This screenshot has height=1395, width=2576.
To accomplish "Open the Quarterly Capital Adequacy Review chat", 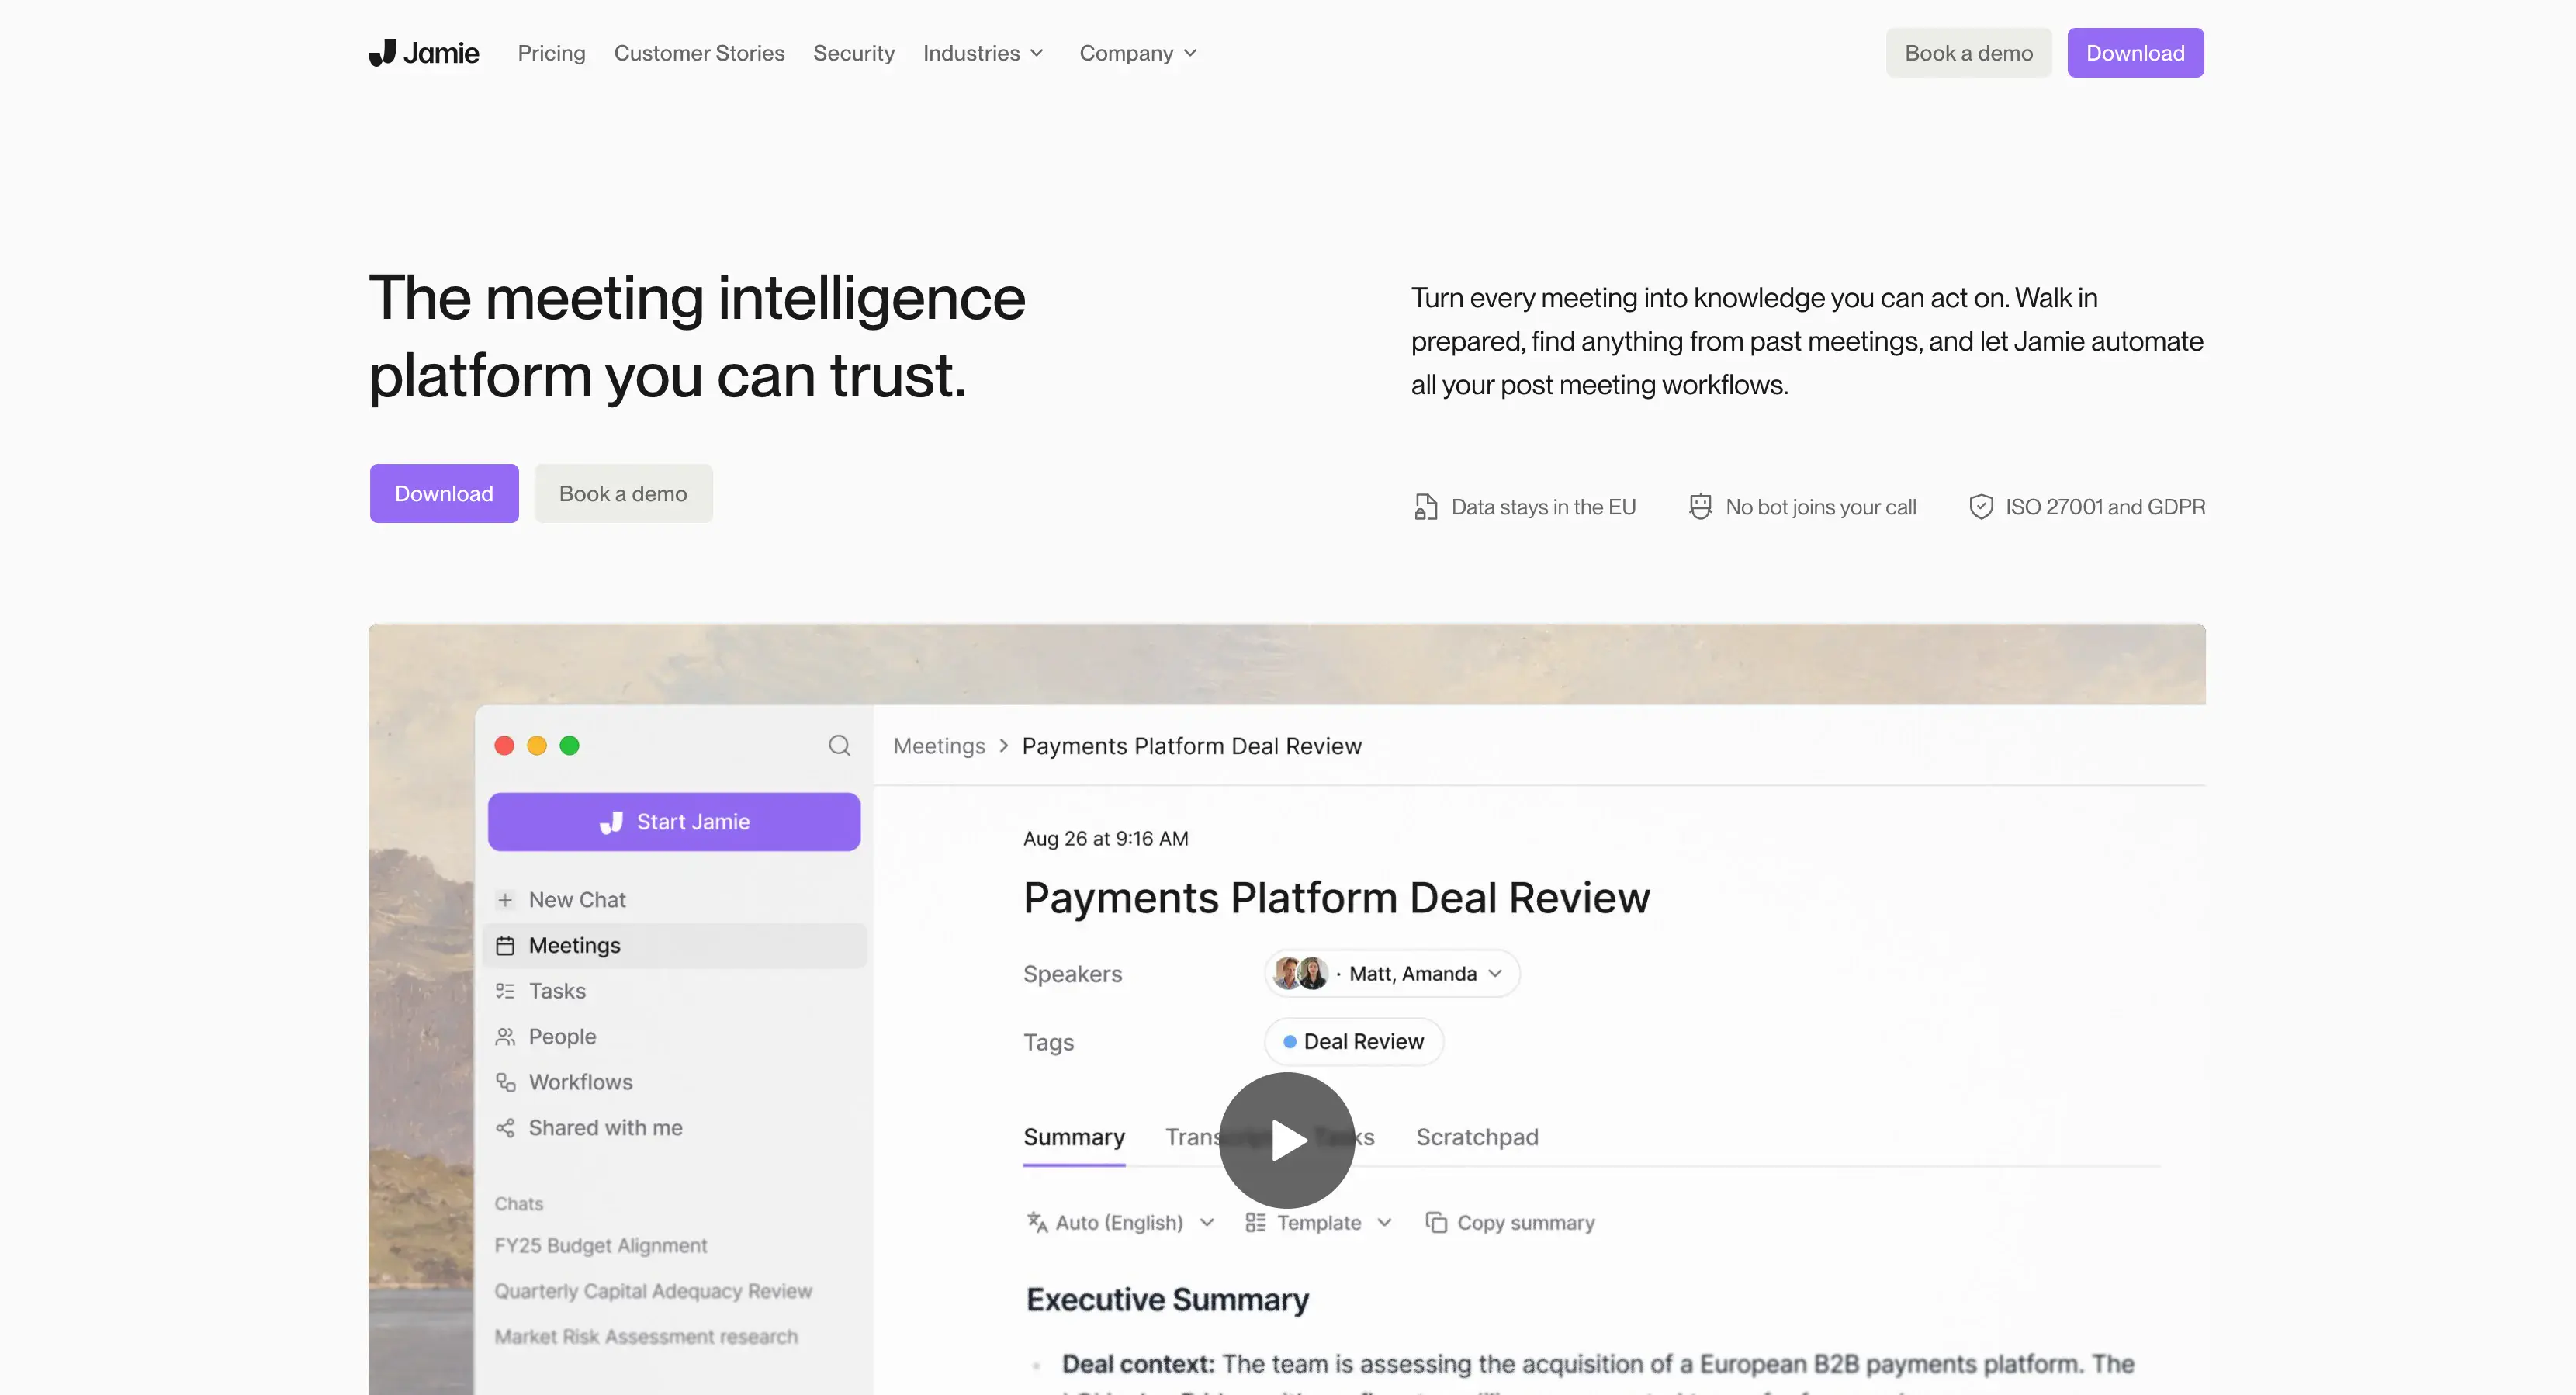I will (653, 1291).
